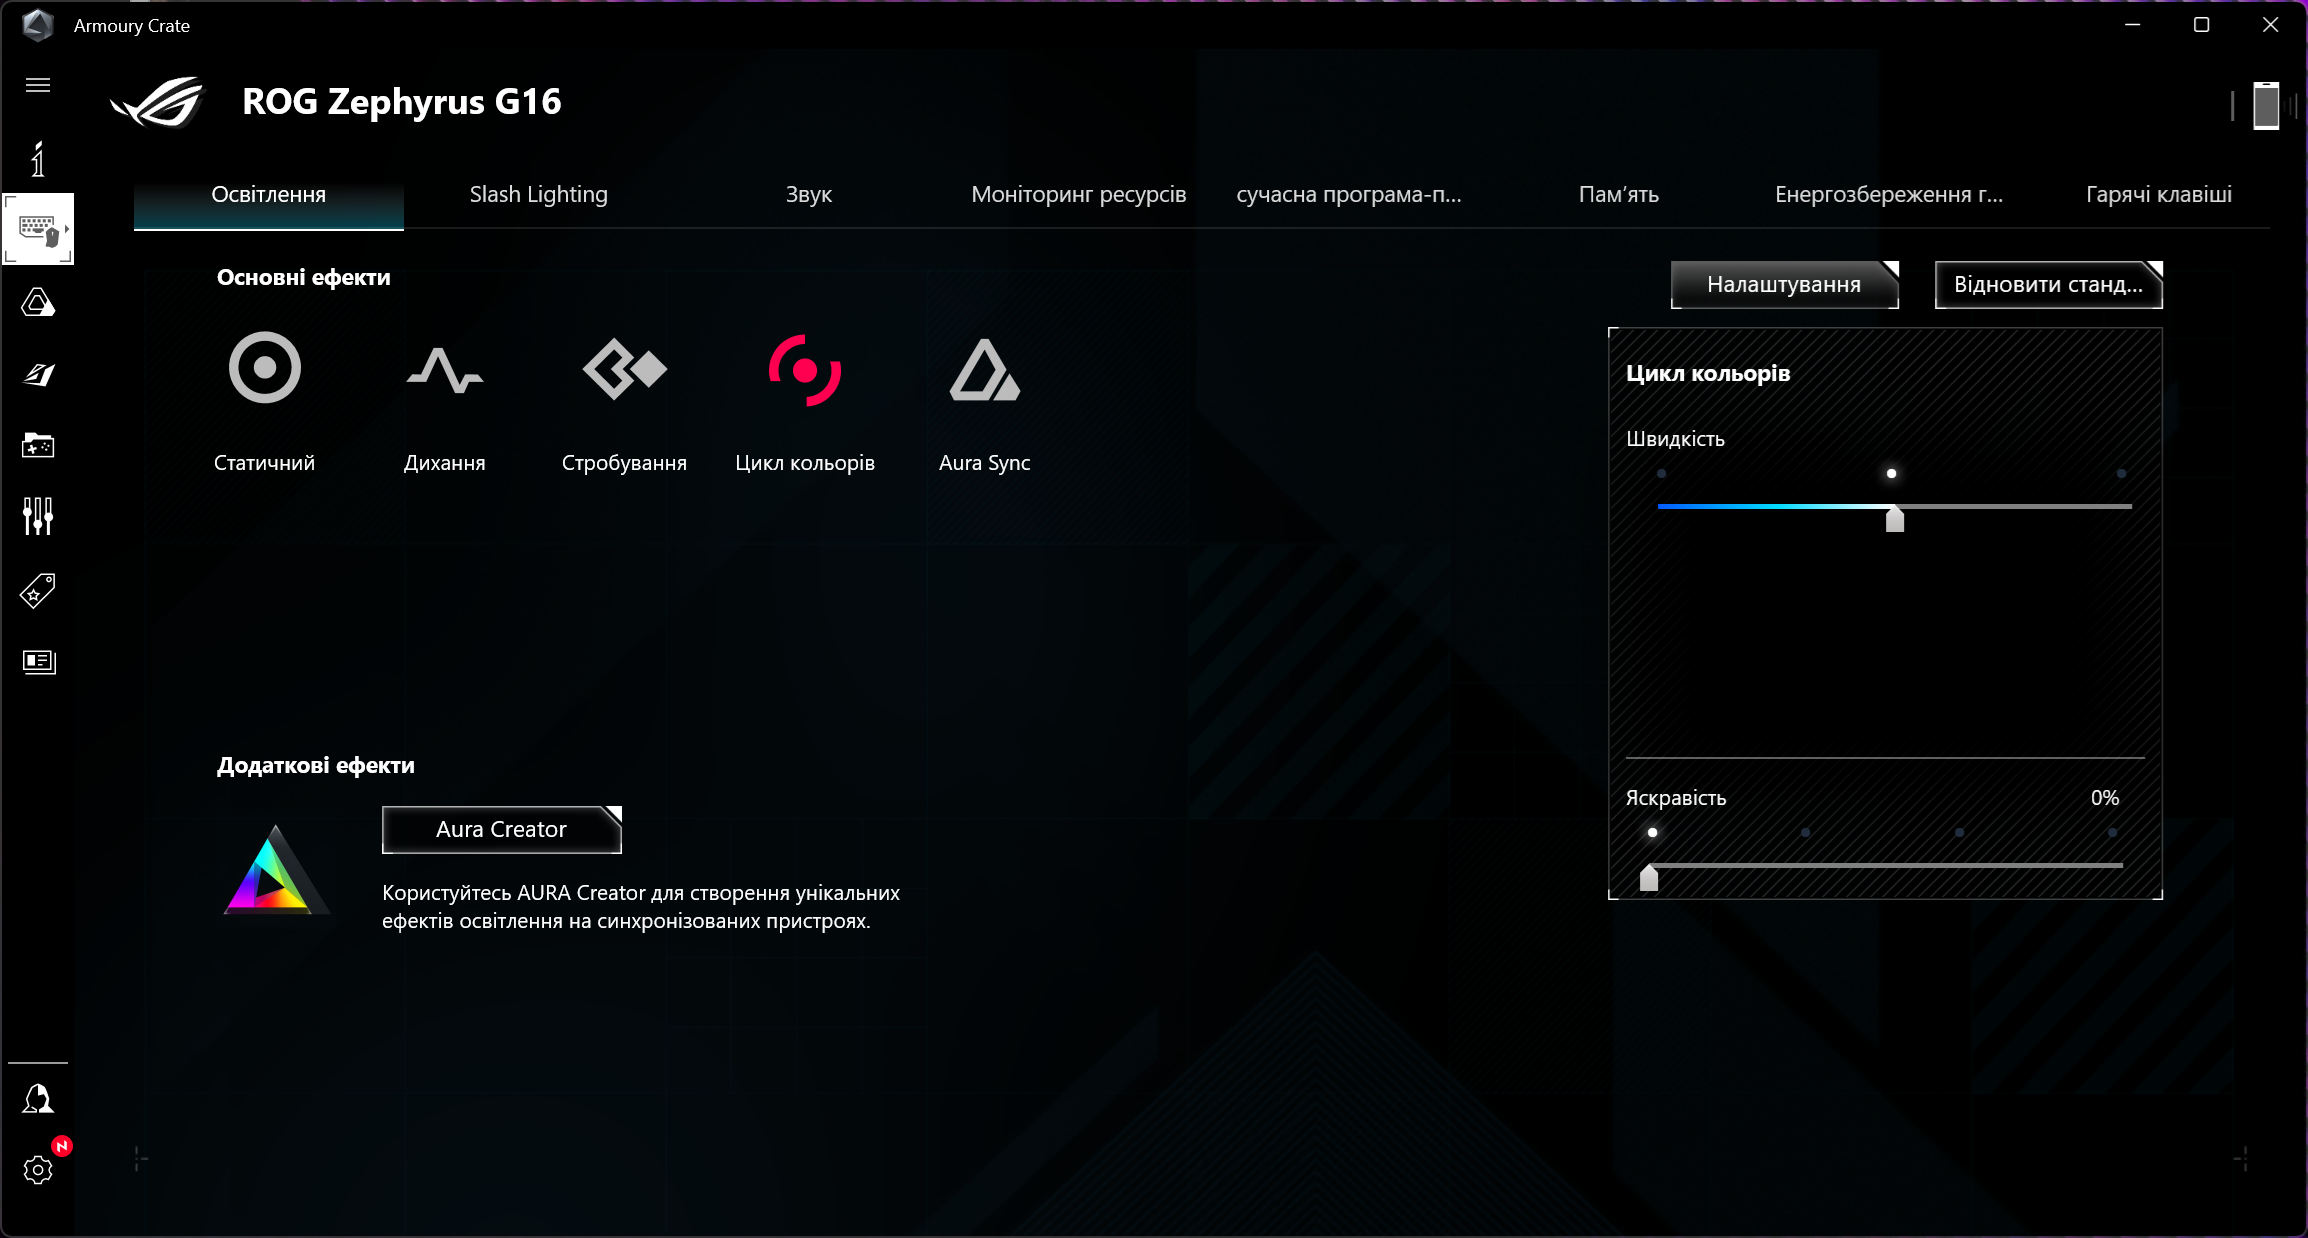Viewport: 2308px width, 1238px height.
Task: Select the Цикл кольорів effect
Action: [804, 400]
